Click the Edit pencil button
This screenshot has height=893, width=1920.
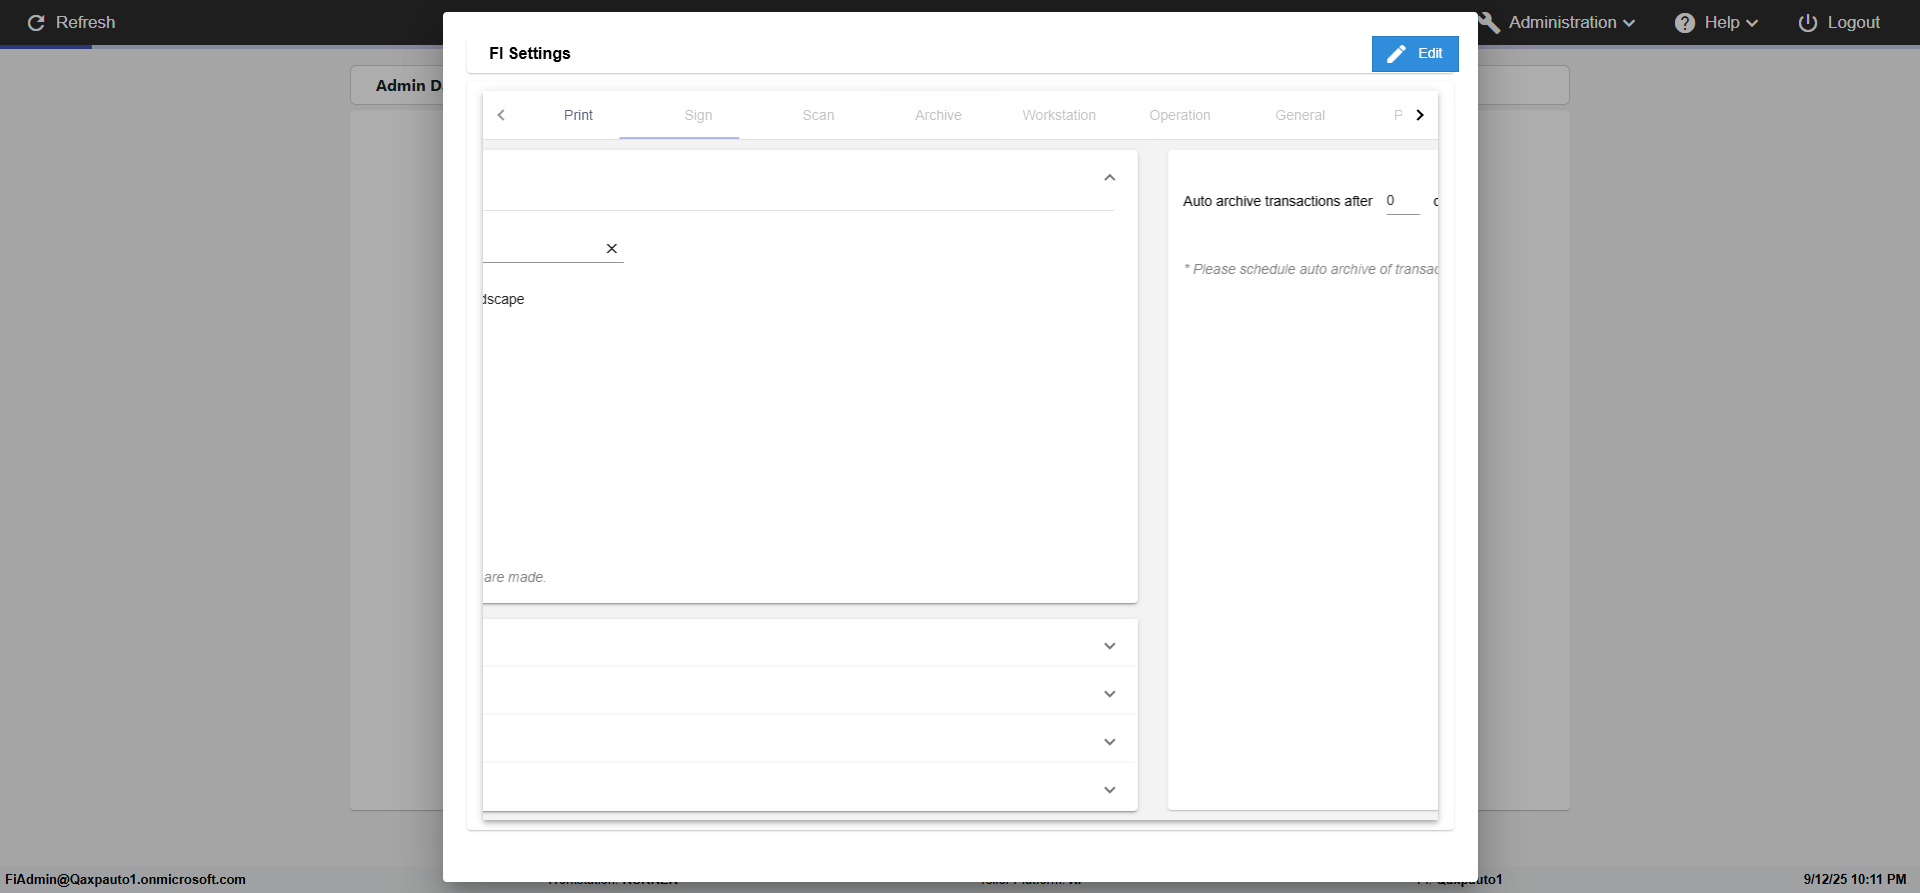[1414, 54]
